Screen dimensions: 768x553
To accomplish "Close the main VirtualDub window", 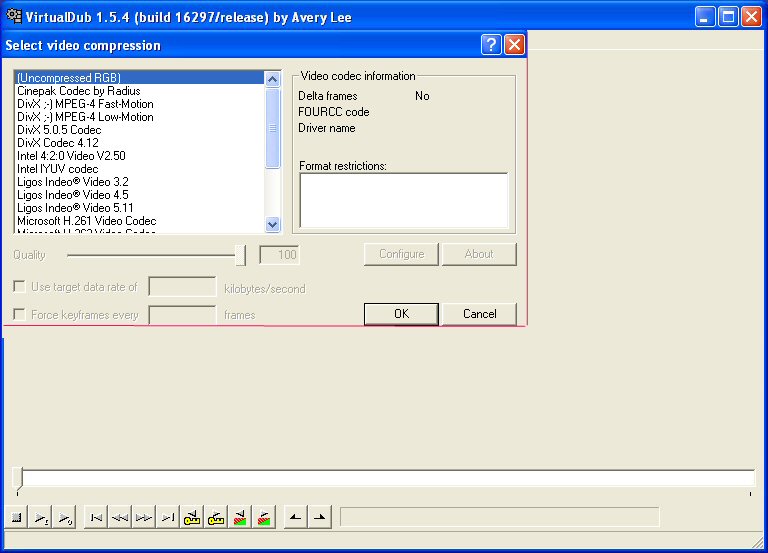I will [x=751, y=17].
